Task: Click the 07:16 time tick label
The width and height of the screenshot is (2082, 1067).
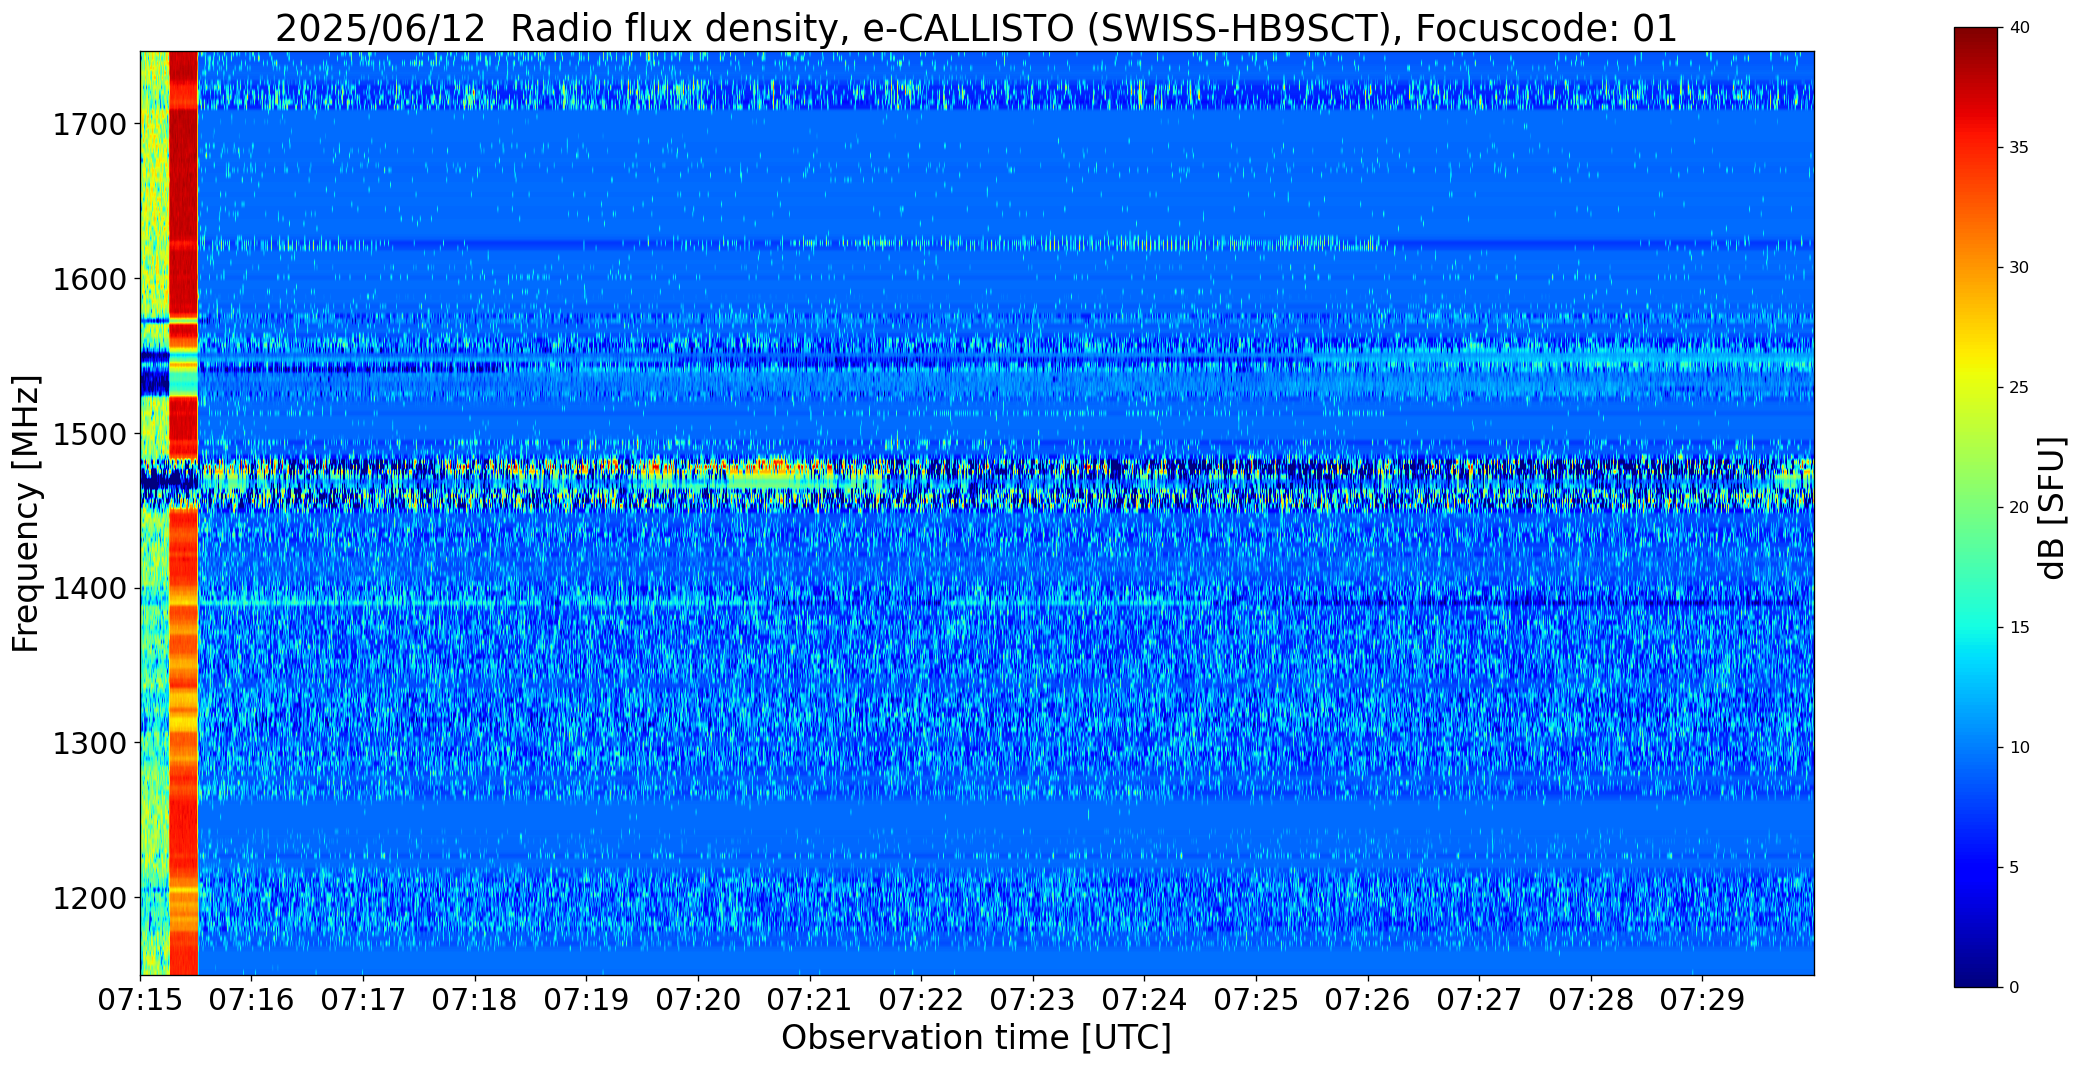Action: [252, 1000]
